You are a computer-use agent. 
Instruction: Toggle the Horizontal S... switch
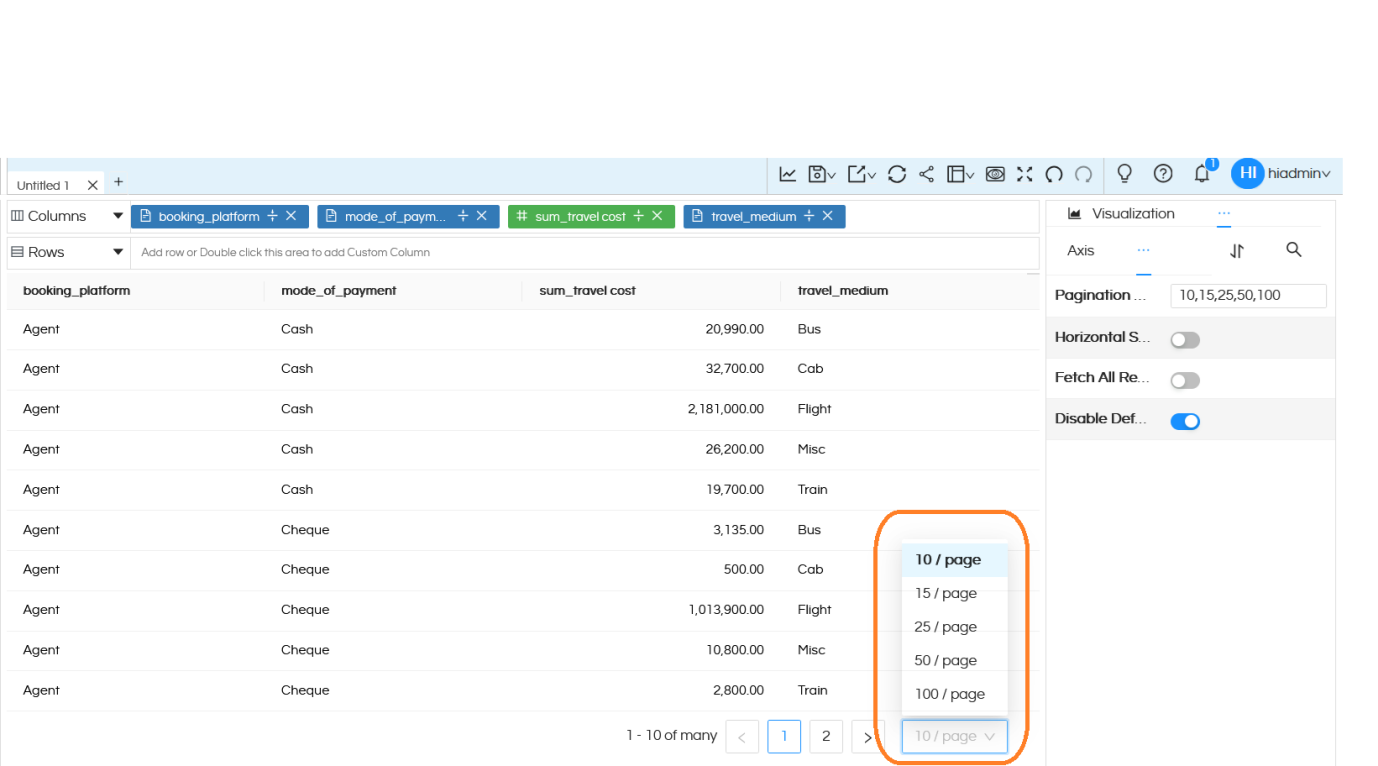pyautogui.click(x=1185, y=340)
